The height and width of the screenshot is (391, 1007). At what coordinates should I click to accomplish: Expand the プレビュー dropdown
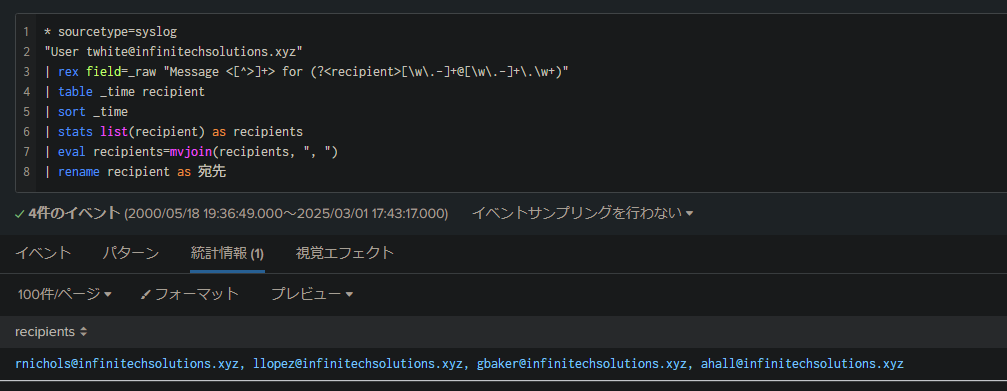click(x=312, y=294)
